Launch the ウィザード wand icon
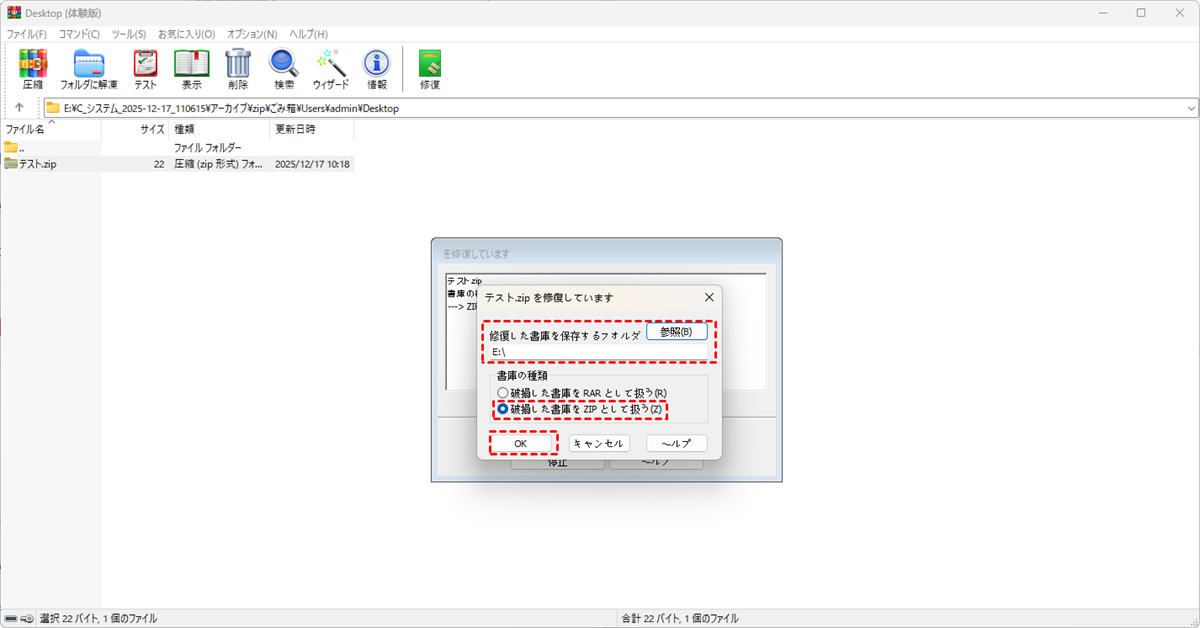This screenshot has height=628, width=1200. [330, 68]
